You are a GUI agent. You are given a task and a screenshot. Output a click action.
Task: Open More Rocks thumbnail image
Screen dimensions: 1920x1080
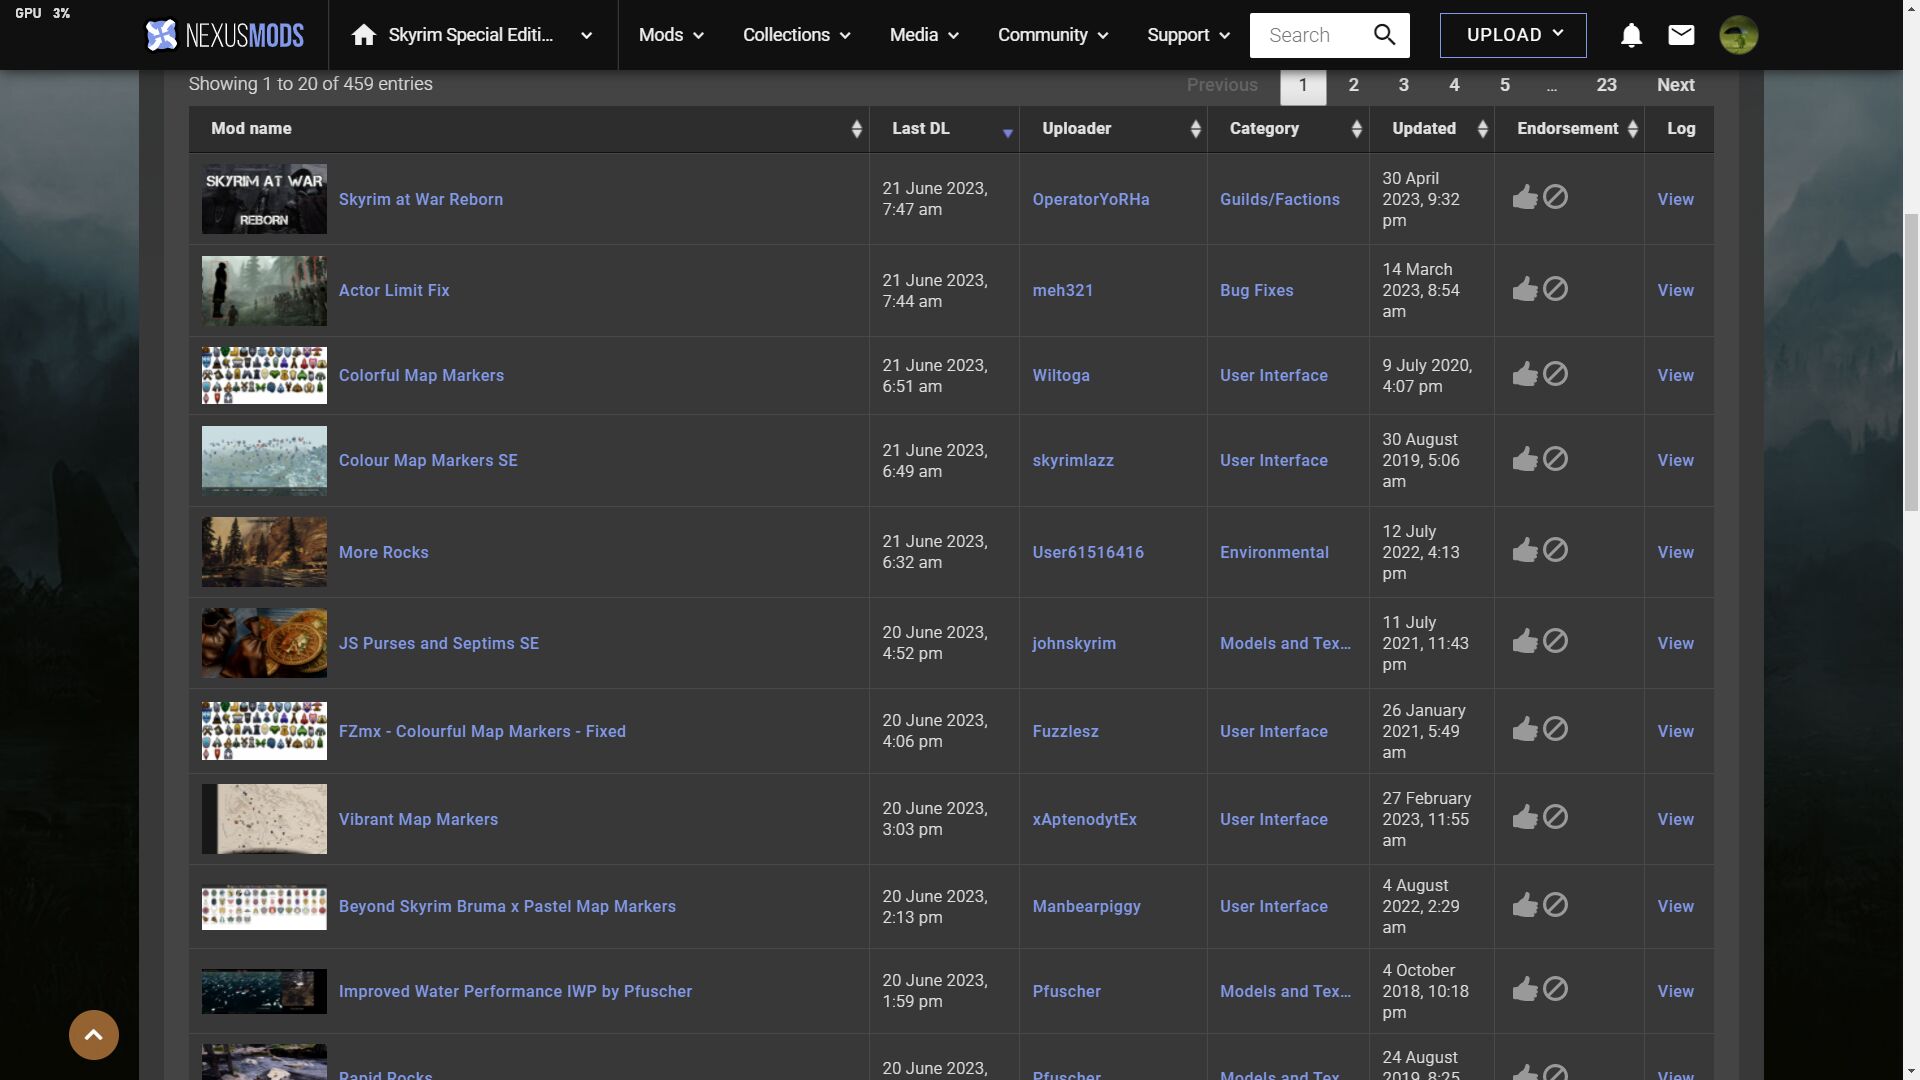coord(264,552)
